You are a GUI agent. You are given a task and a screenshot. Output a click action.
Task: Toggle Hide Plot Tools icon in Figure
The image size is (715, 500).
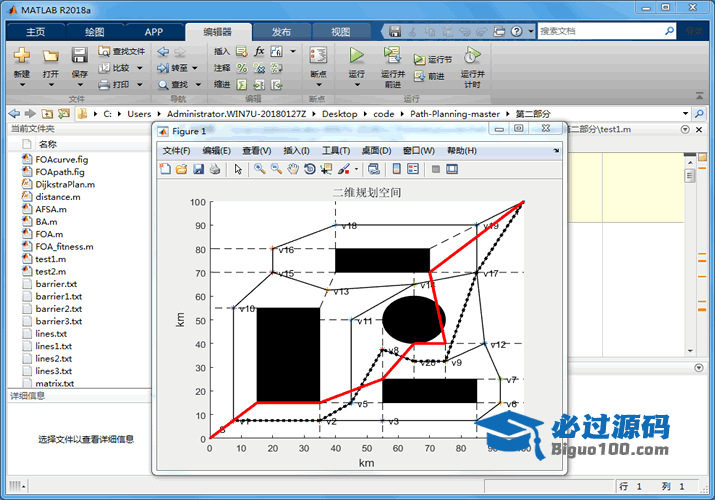point(436,169)
